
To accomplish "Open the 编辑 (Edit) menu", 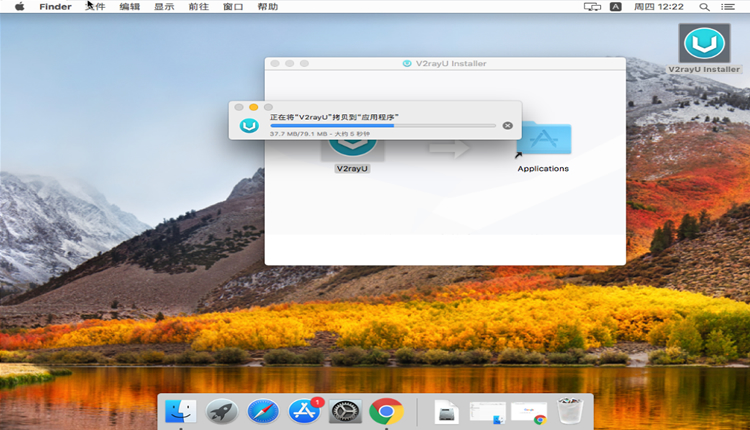I will coord(130,6).
